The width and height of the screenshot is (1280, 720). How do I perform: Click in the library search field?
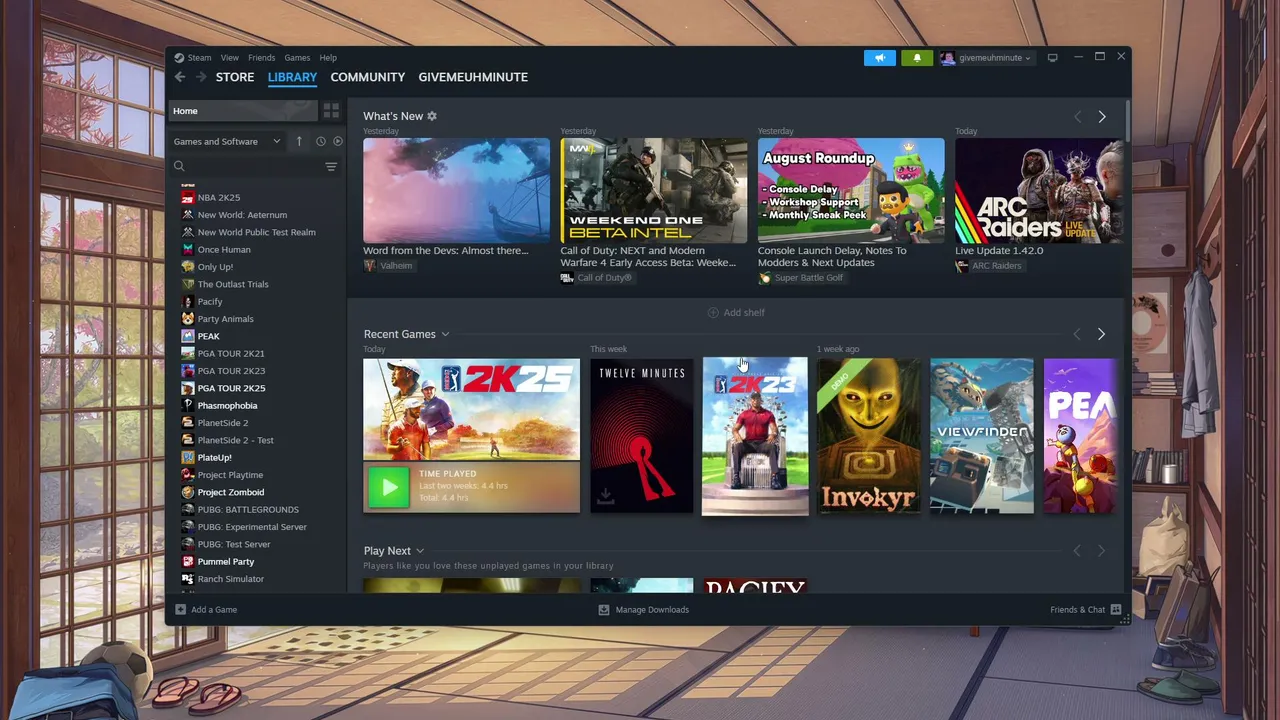pos(255,167)
